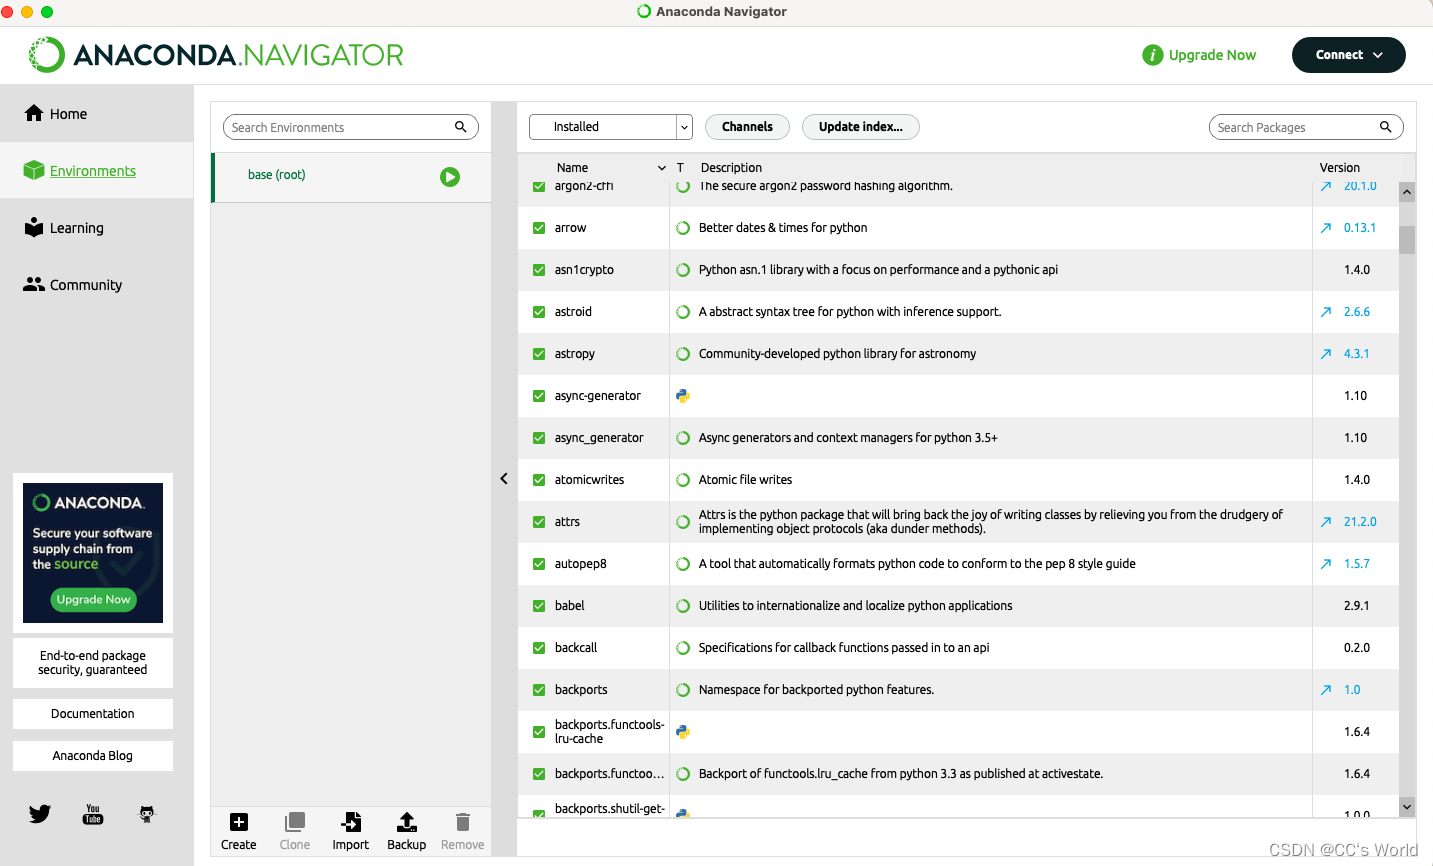Open the Documentation link
This screenshot has width=1433, height=866.
[93, 714]
